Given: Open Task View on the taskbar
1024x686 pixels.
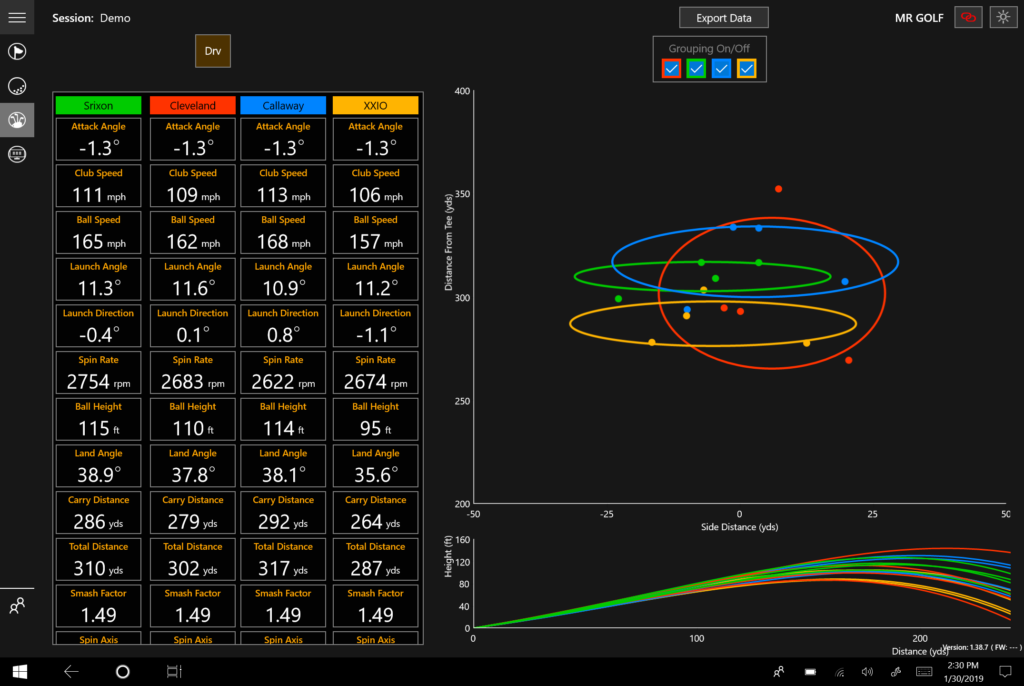Looking at the screenshot, I should 174,672.
